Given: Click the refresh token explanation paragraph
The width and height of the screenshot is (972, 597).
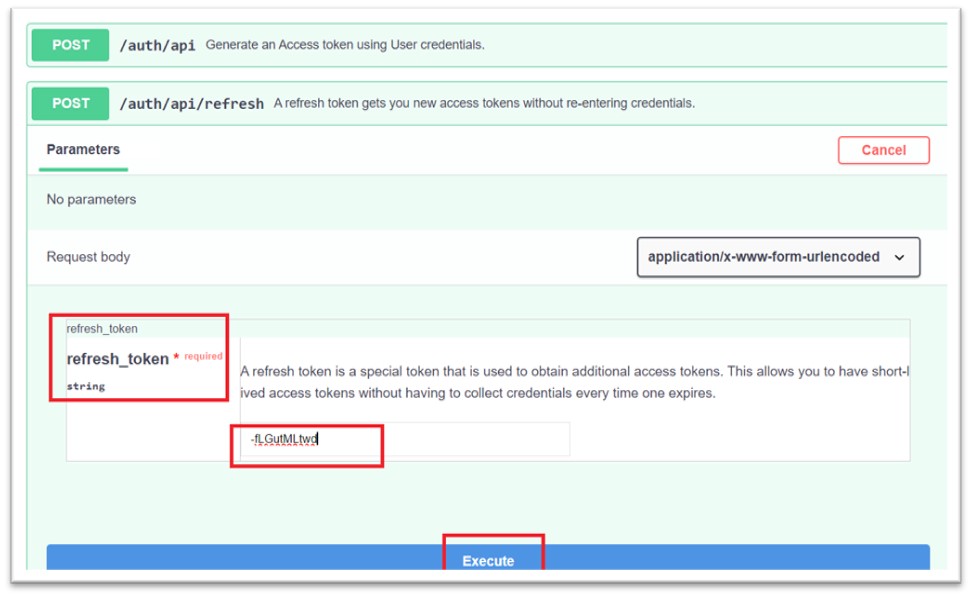Looking at the screenshot, I should (574, 382).
